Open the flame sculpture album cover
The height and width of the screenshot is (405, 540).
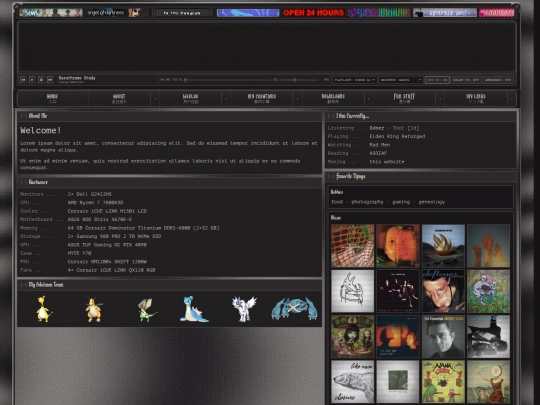(x=443, y=246)
